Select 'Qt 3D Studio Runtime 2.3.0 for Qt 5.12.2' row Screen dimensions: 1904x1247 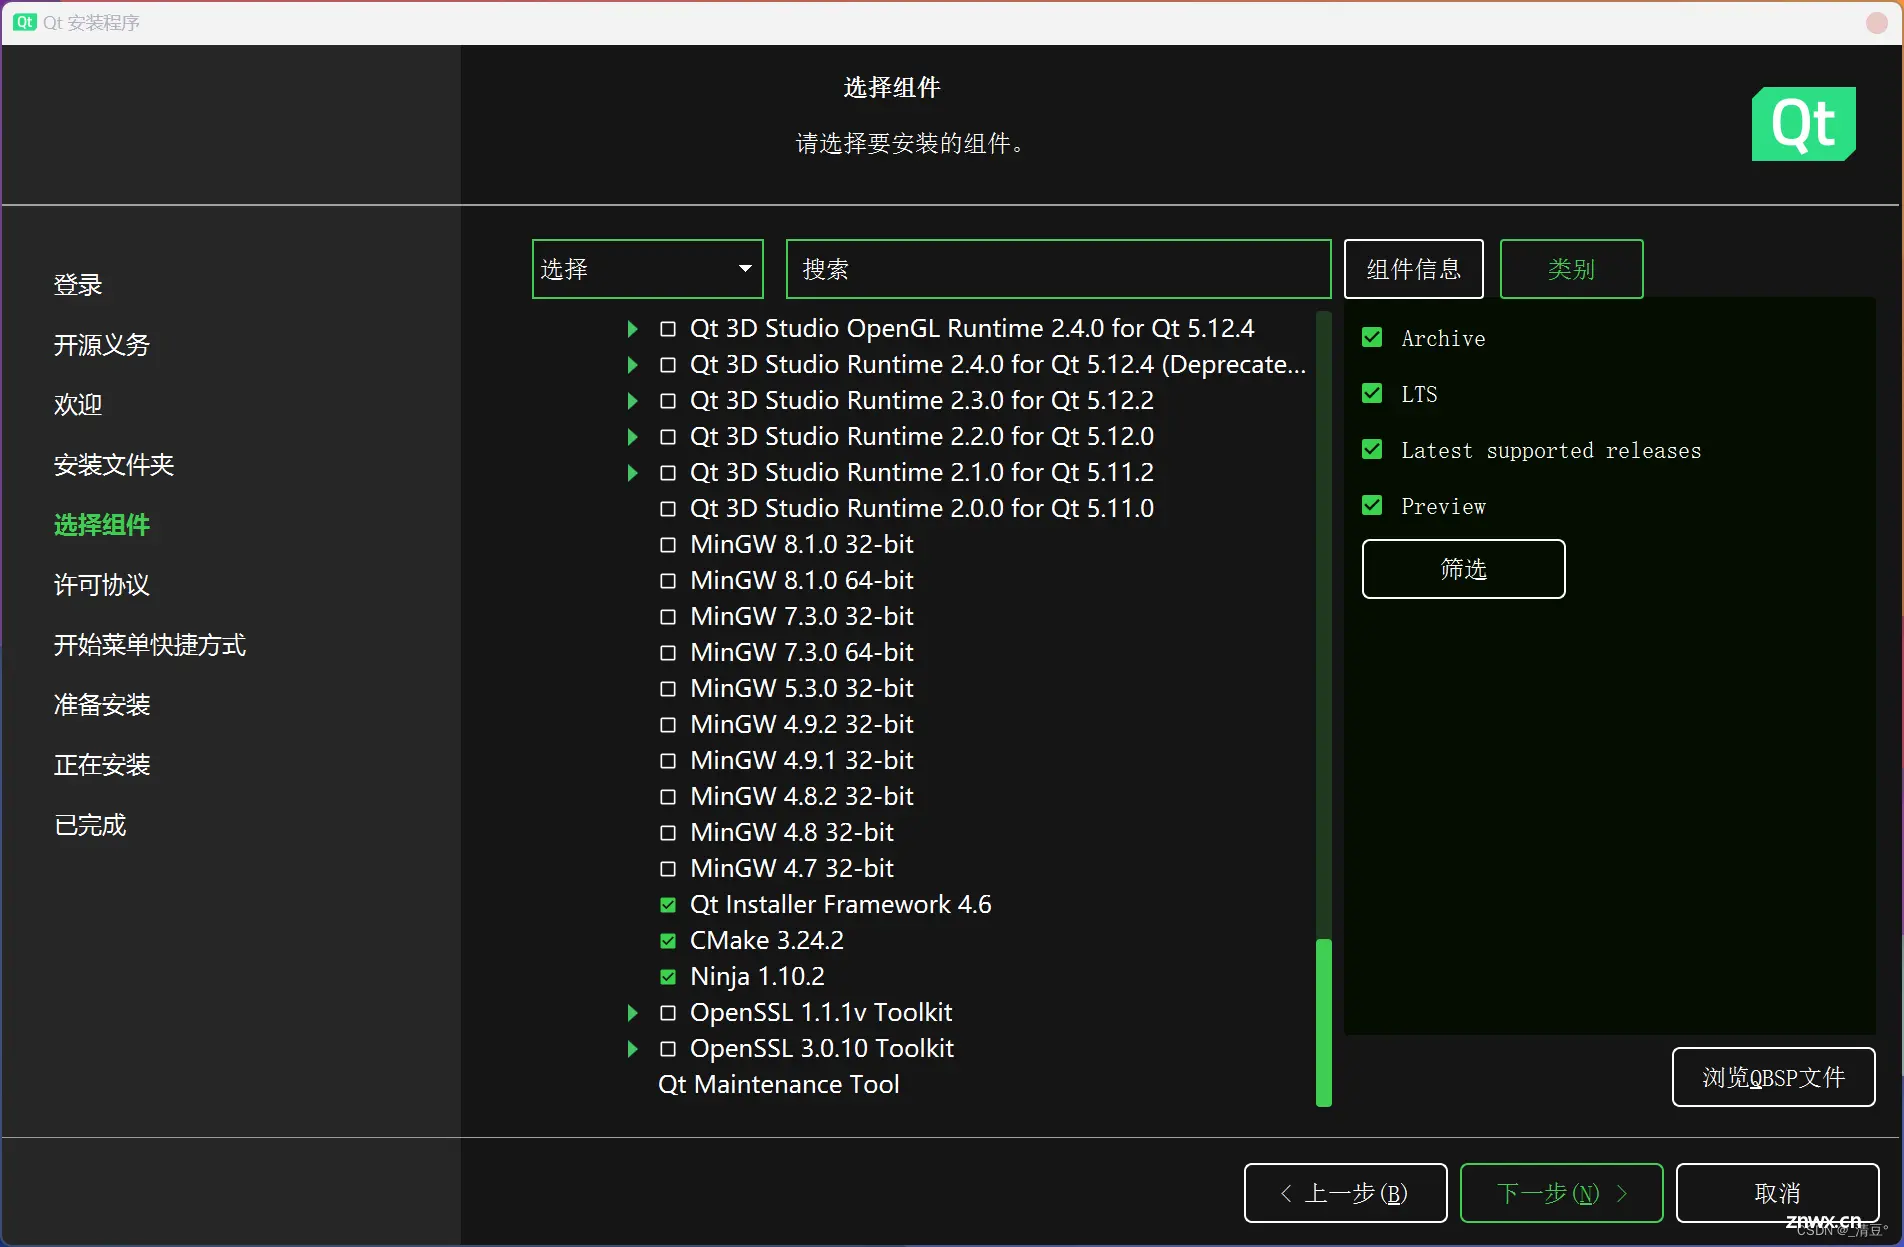click(x=921, y=401)
